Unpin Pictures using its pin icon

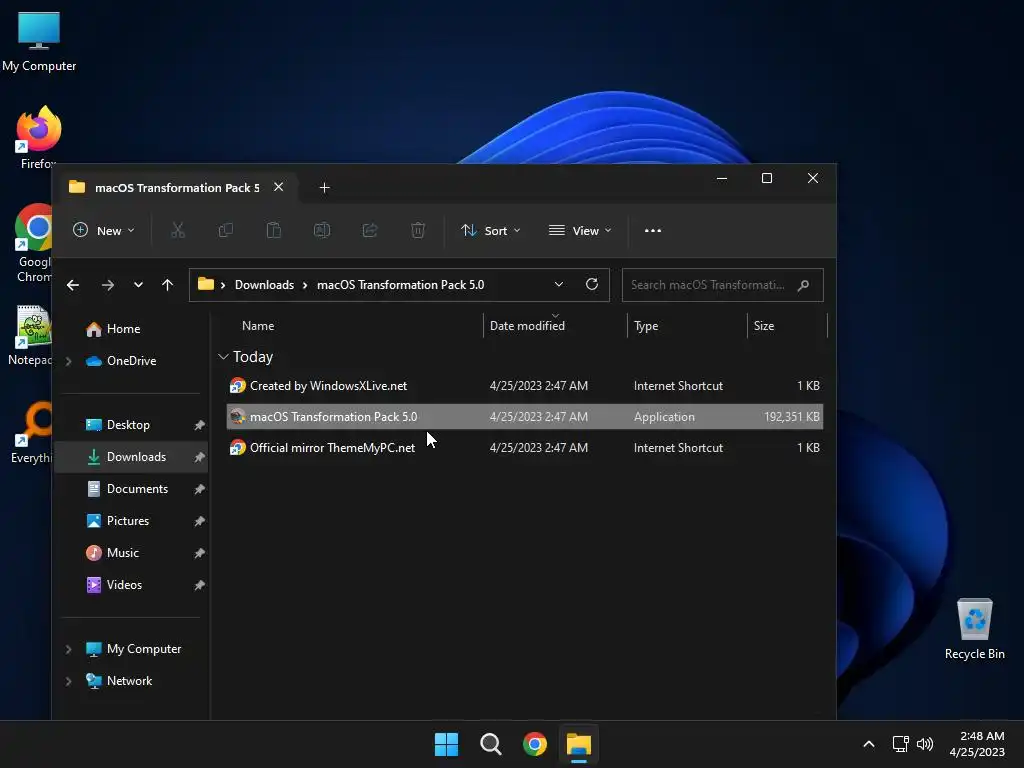(x=199, y=521)
